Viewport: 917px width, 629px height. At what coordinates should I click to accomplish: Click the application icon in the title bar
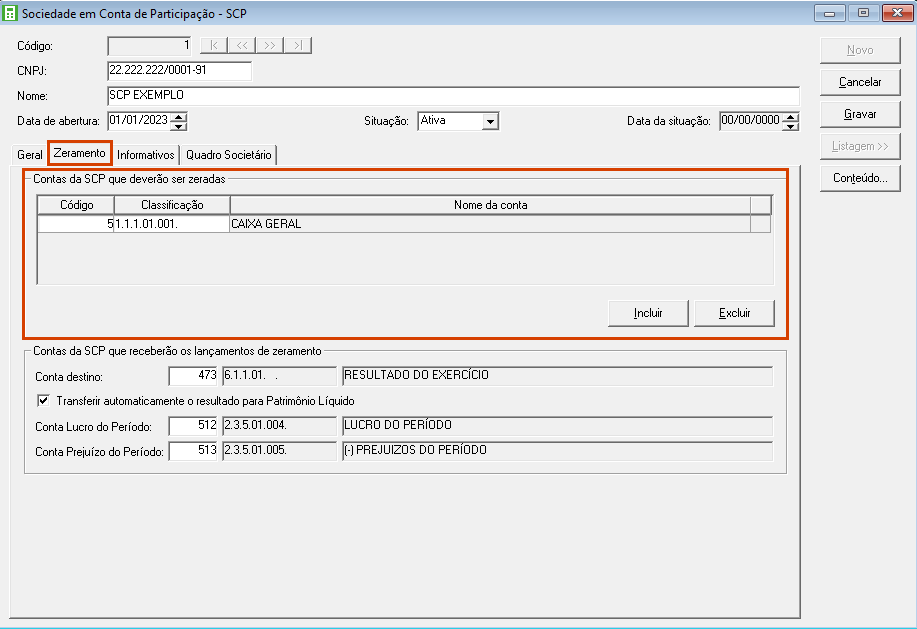click(x=12, y=13)
